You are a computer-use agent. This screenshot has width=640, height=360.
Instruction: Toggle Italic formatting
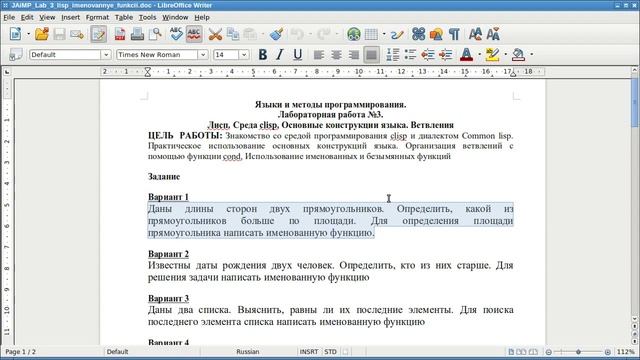(280, 54)
